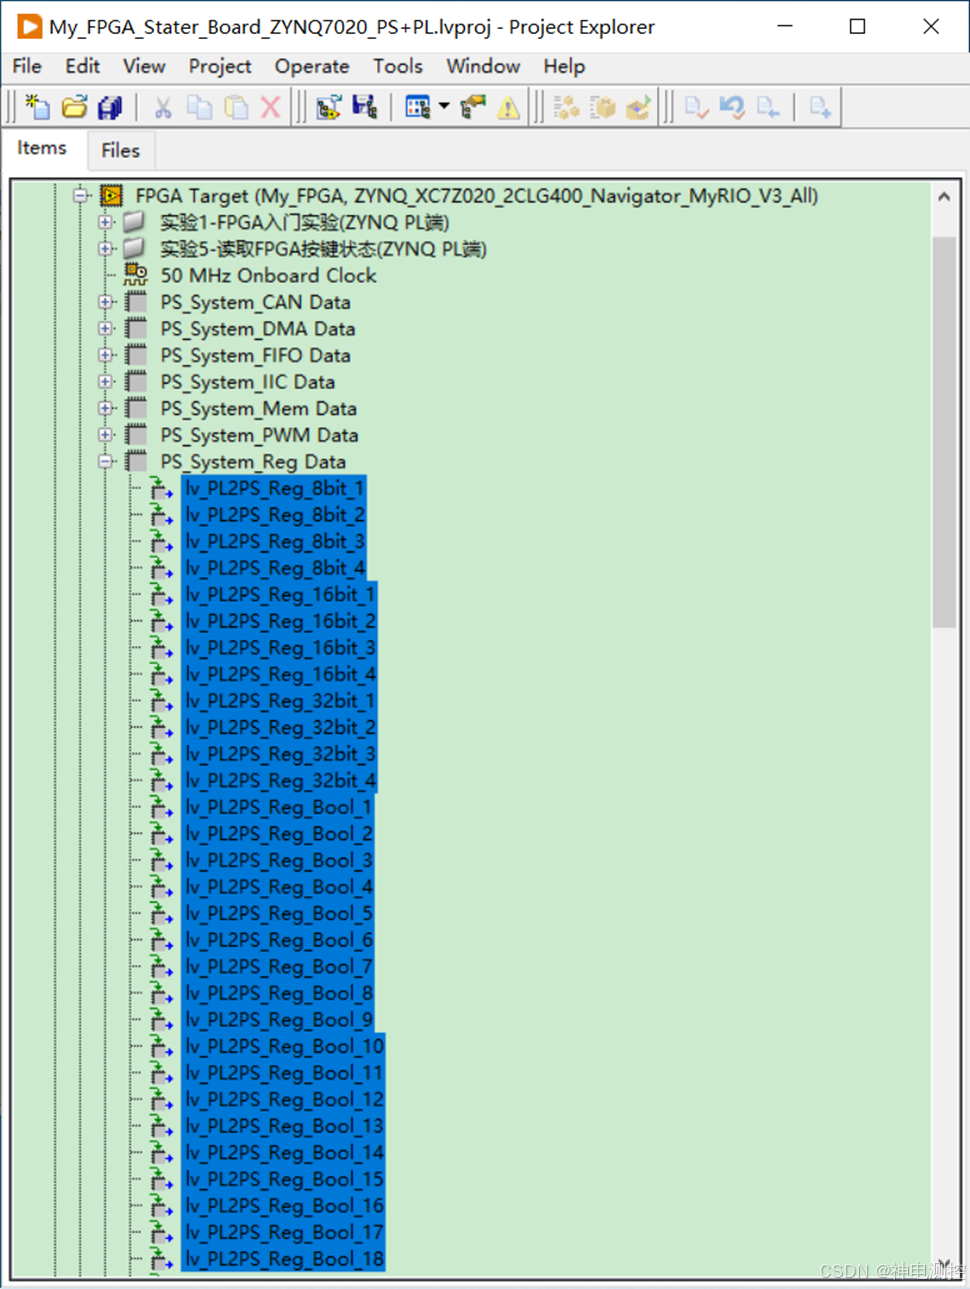Viewport: 970px width, 1289px height.
Task: Click the FPGA Target chip icon
Action: click(111, 196)
